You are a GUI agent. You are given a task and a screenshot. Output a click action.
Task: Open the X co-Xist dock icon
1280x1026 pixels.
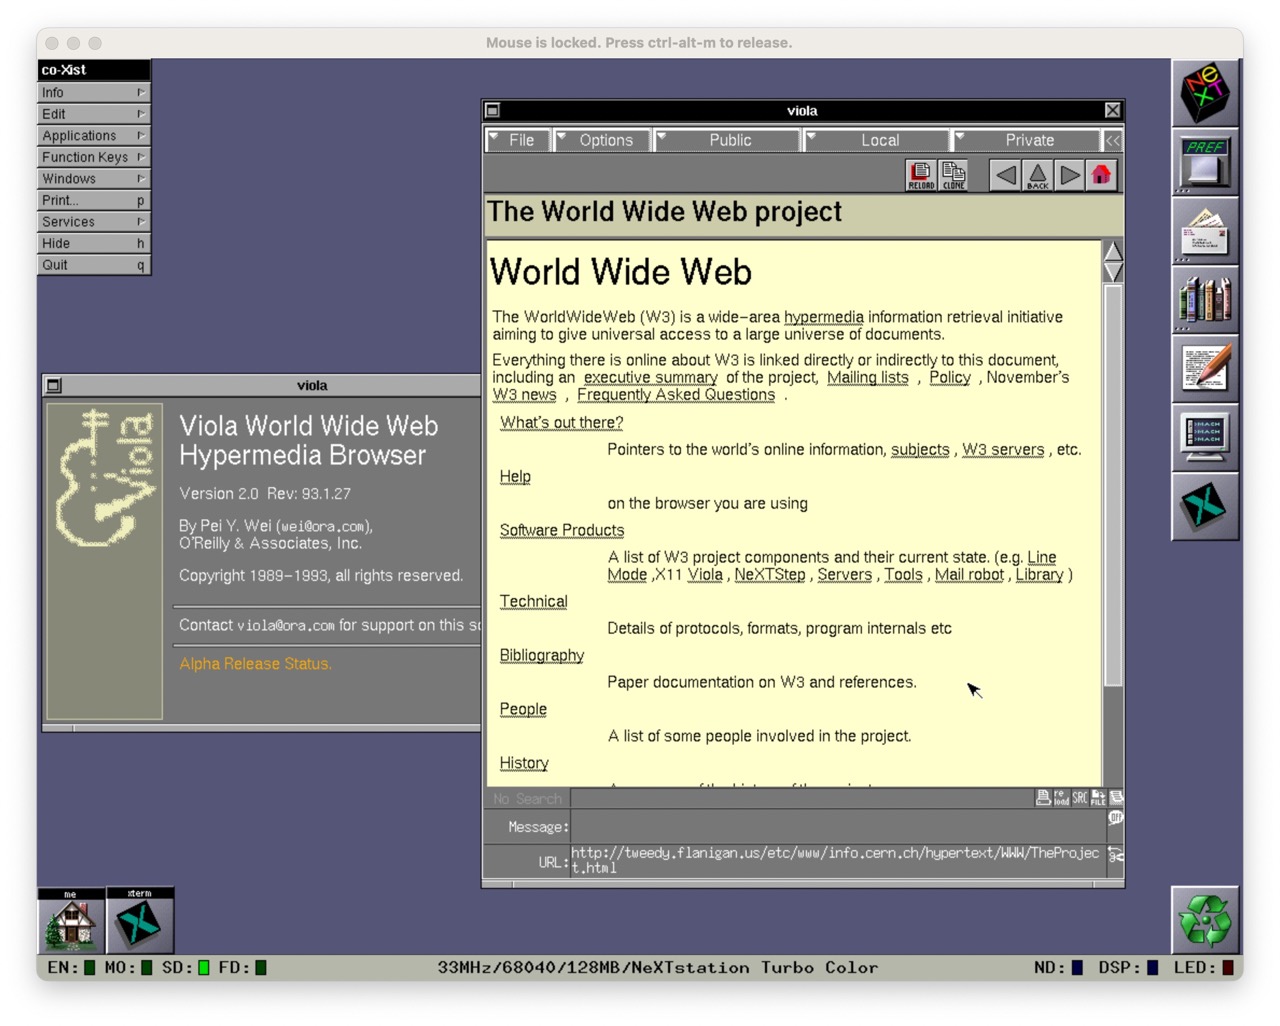click(1205, 507)
